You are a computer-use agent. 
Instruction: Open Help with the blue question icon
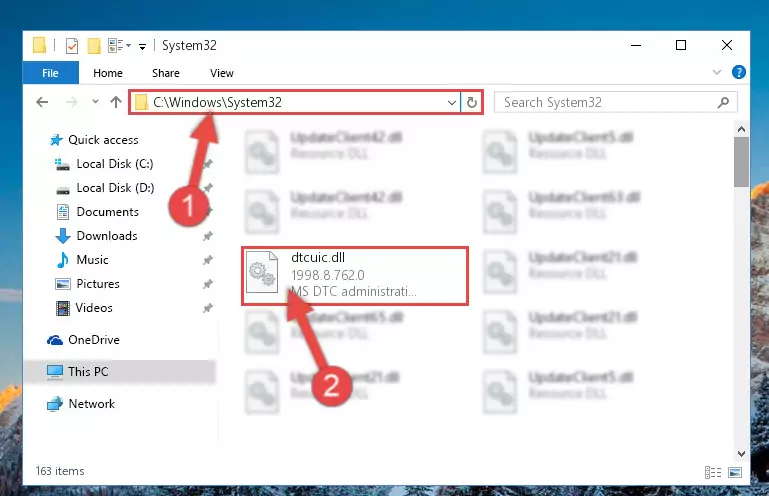738,72
